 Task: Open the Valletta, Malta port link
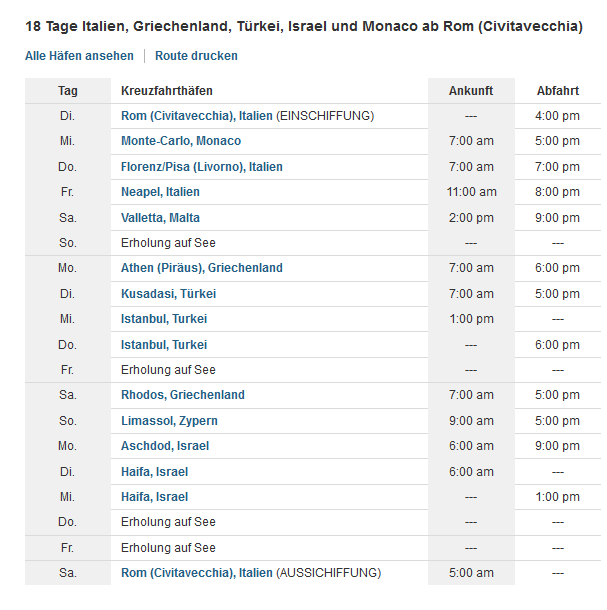pos(160,218)
